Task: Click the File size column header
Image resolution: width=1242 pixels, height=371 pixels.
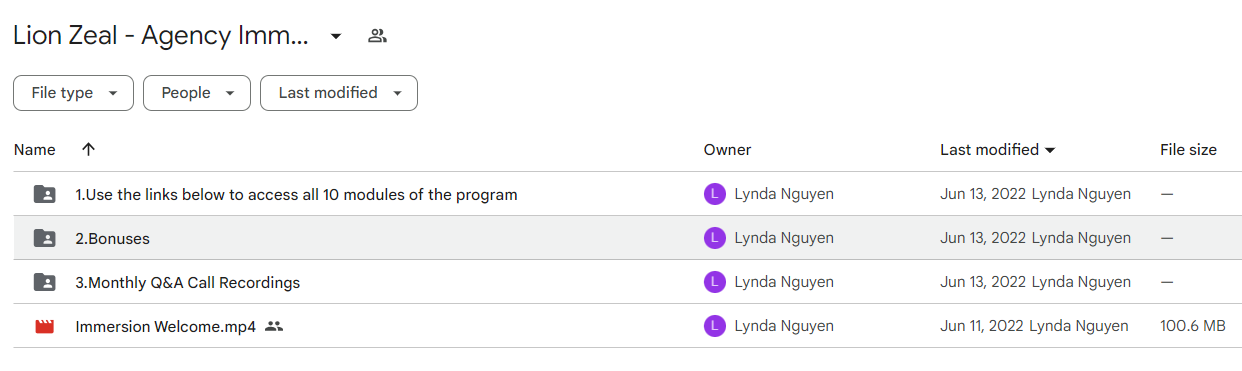Action: pos(1188,150)
